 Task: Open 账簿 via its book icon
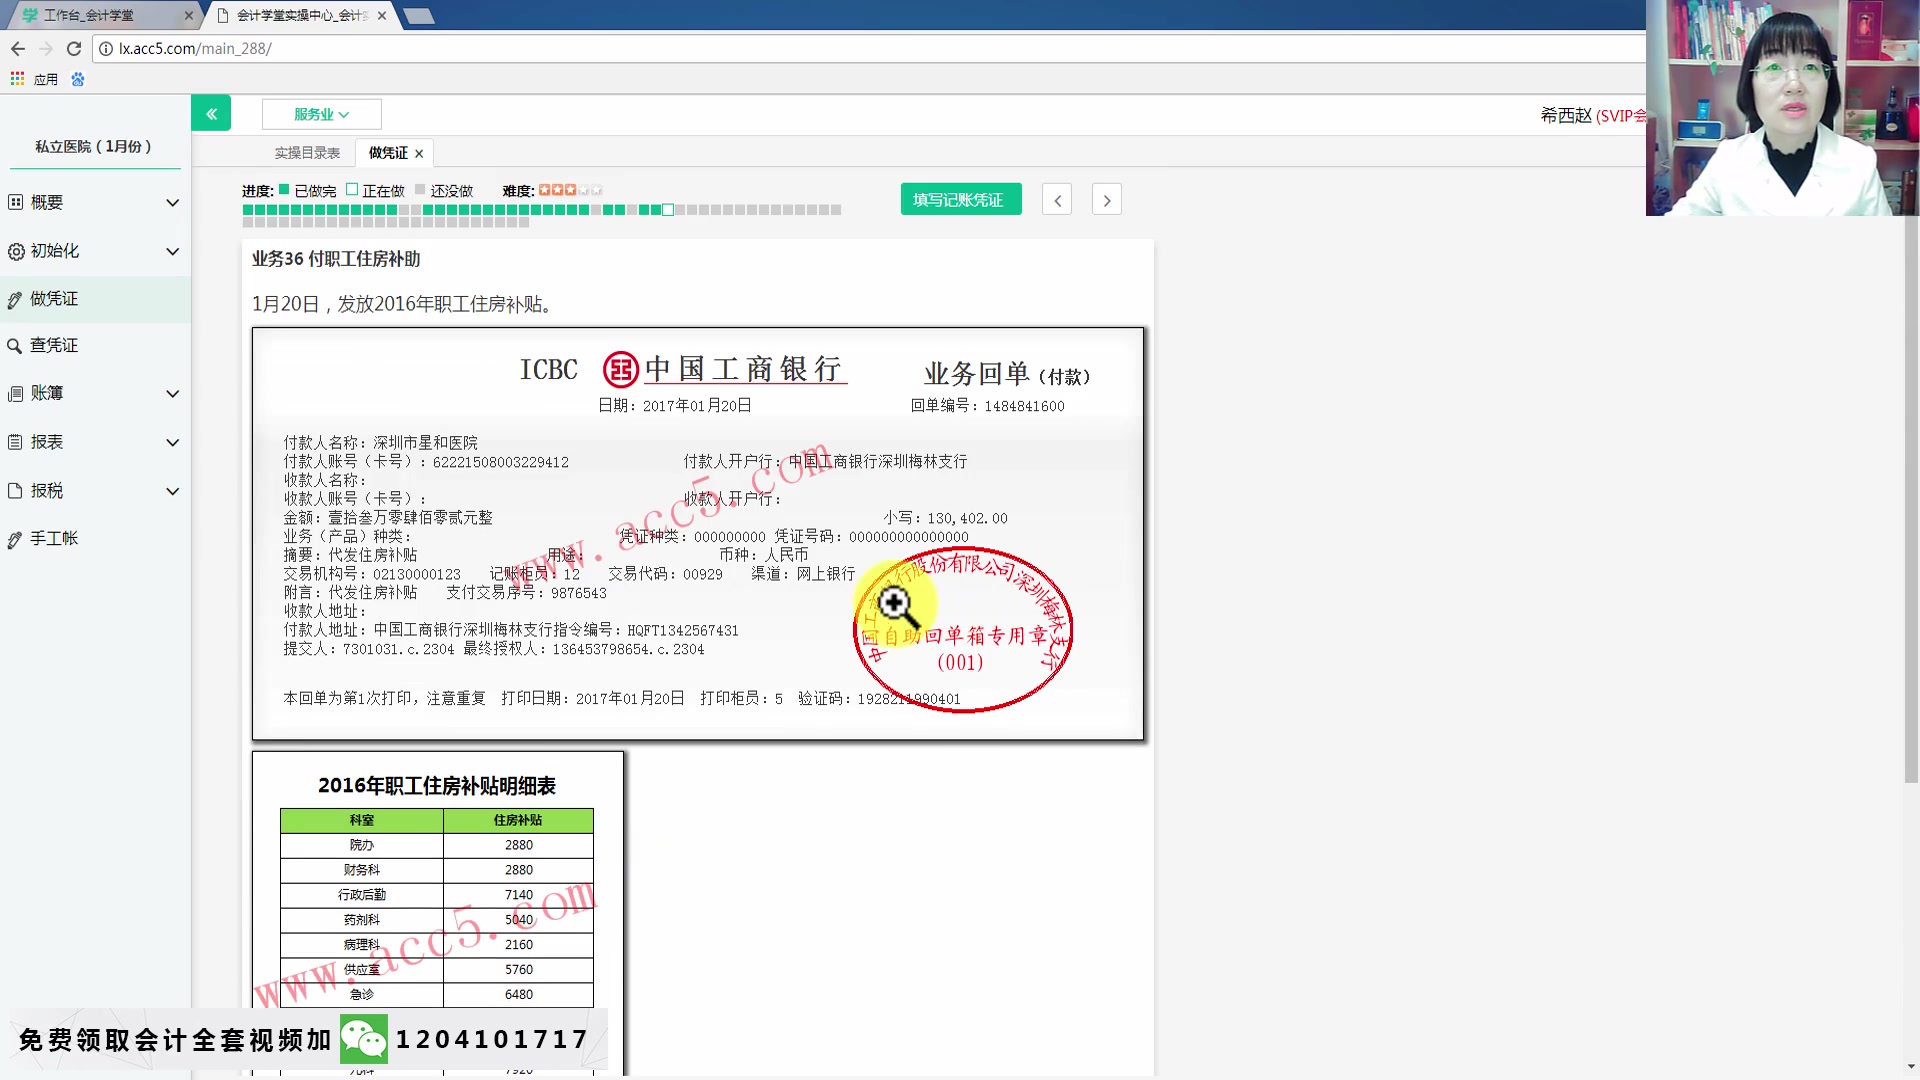point(15,393)
